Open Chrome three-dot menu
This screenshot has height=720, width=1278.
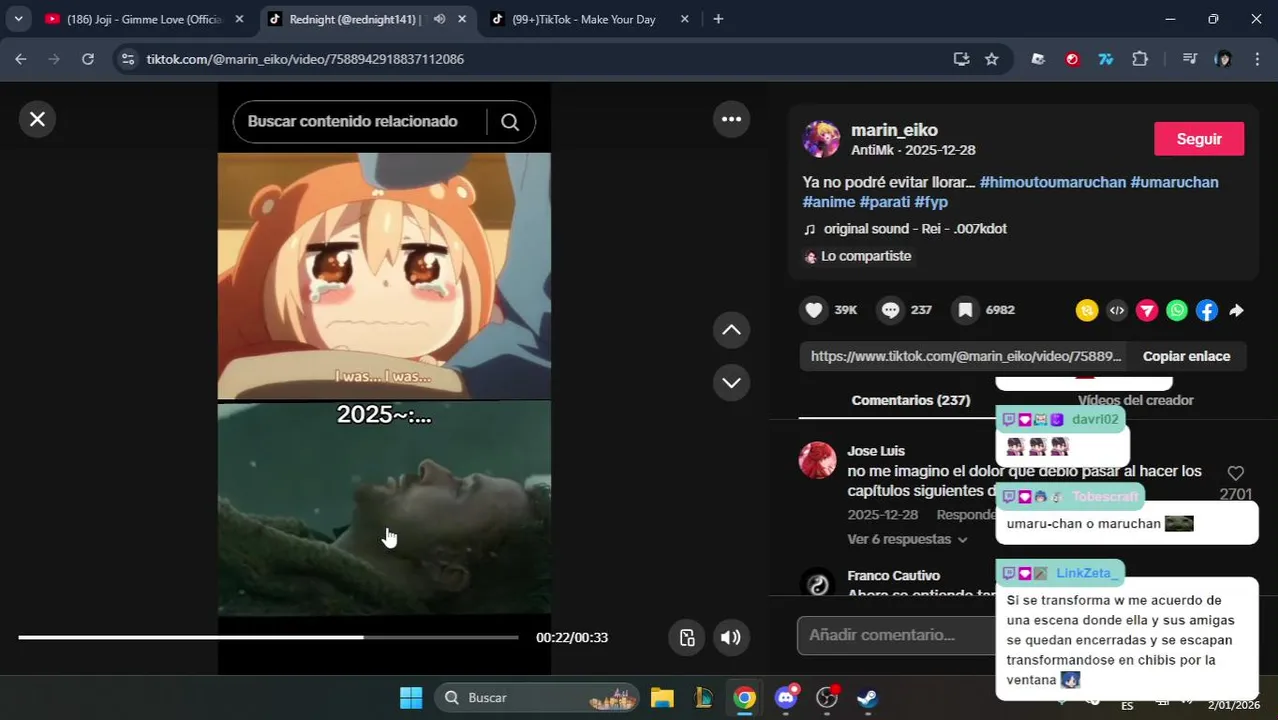pyautogui.click(x=1257, y=59)
